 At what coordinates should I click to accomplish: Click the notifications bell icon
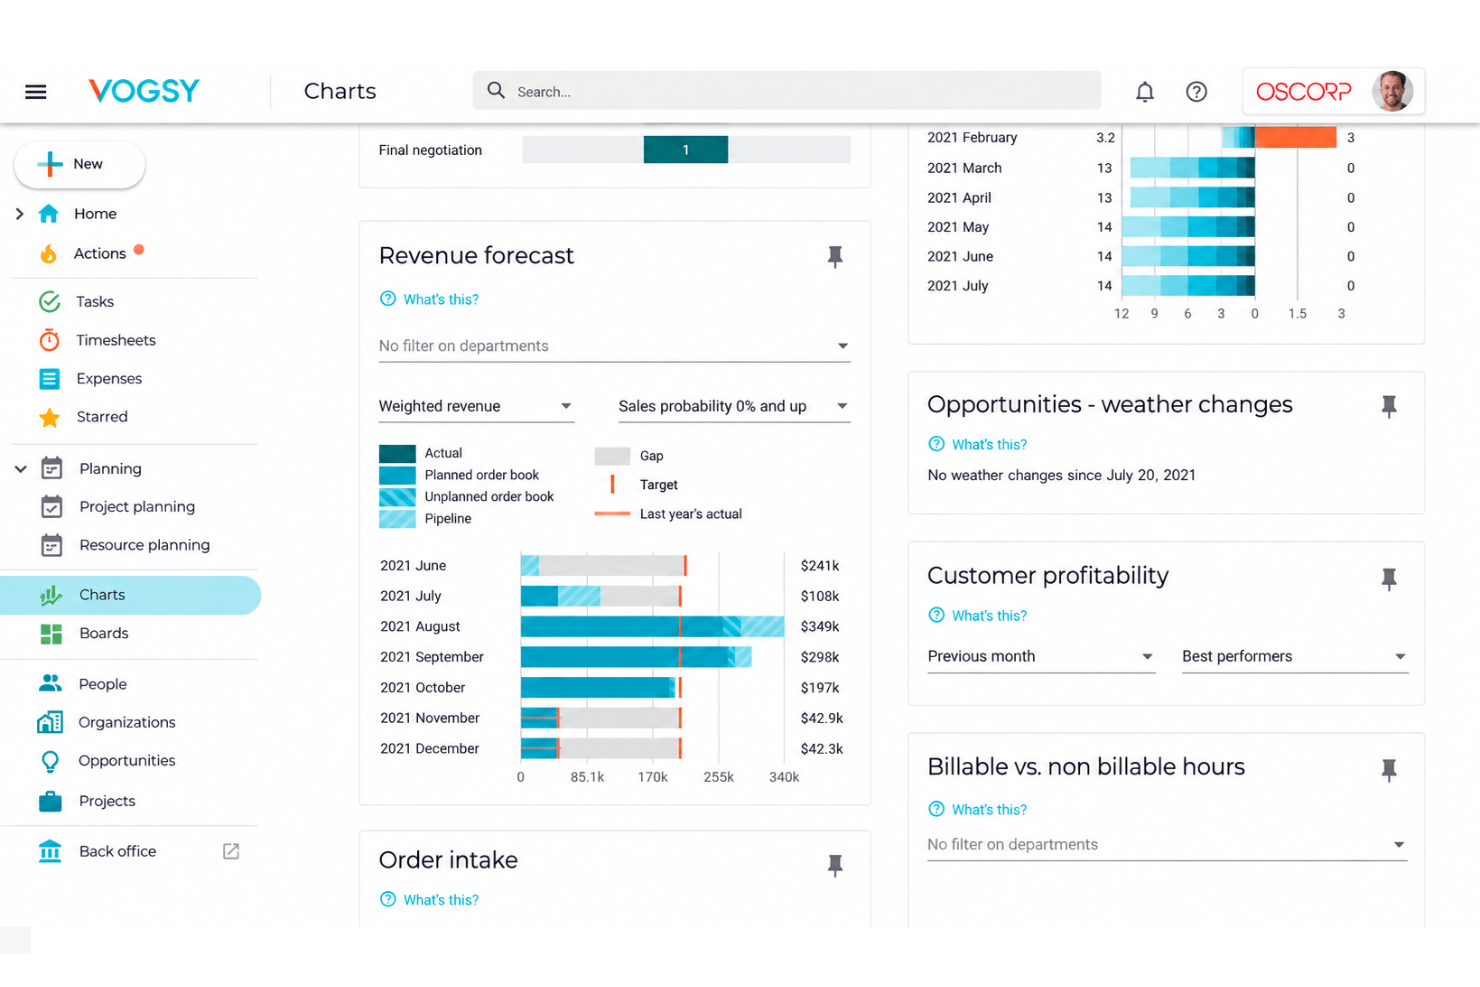pos(1145,92)
